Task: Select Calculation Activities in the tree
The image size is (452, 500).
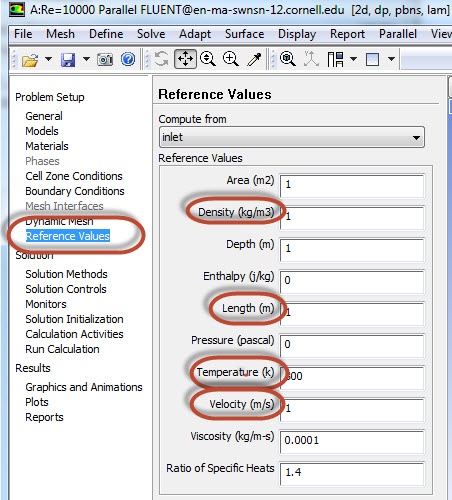Action: (74, 334)
